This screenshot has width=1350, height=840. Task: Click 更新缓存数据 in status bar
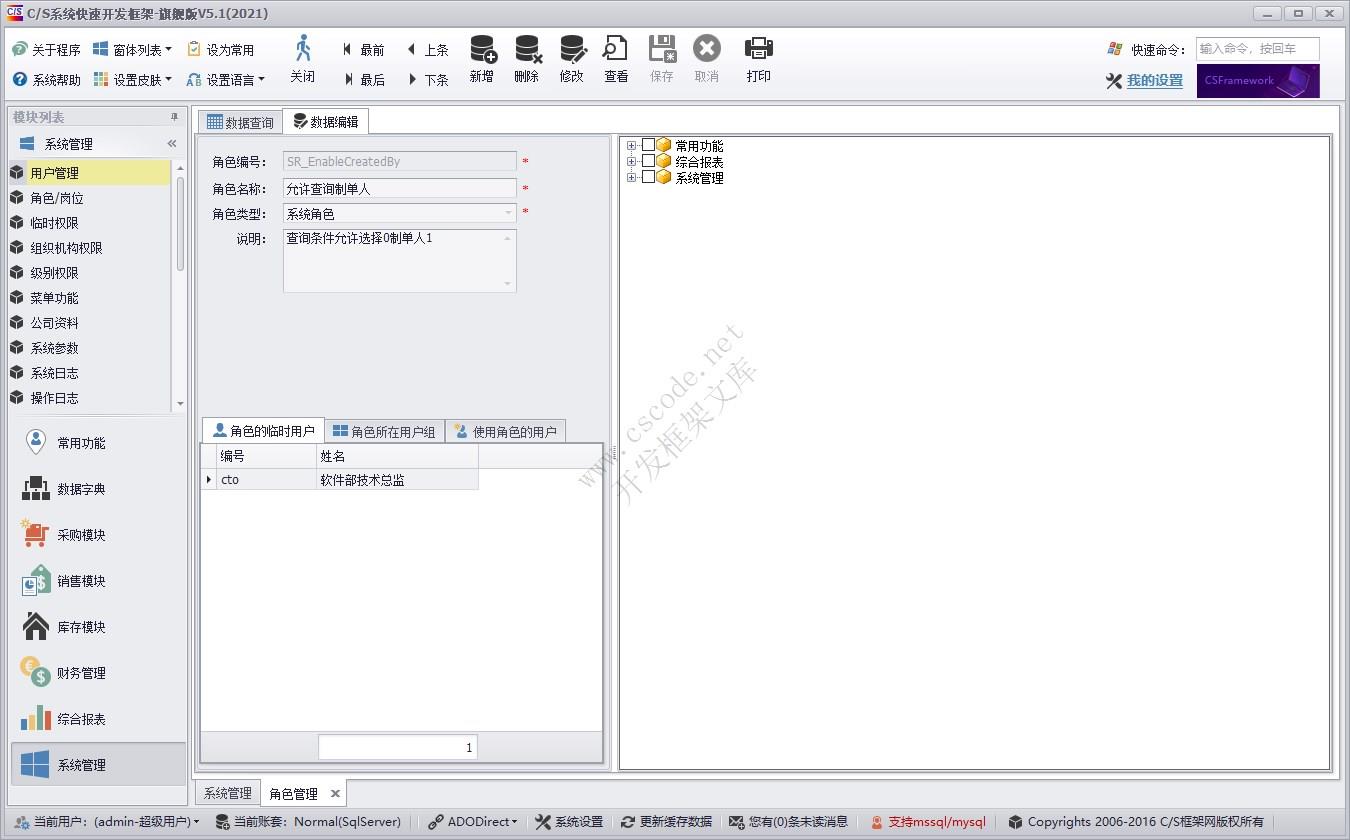point(666,822)
